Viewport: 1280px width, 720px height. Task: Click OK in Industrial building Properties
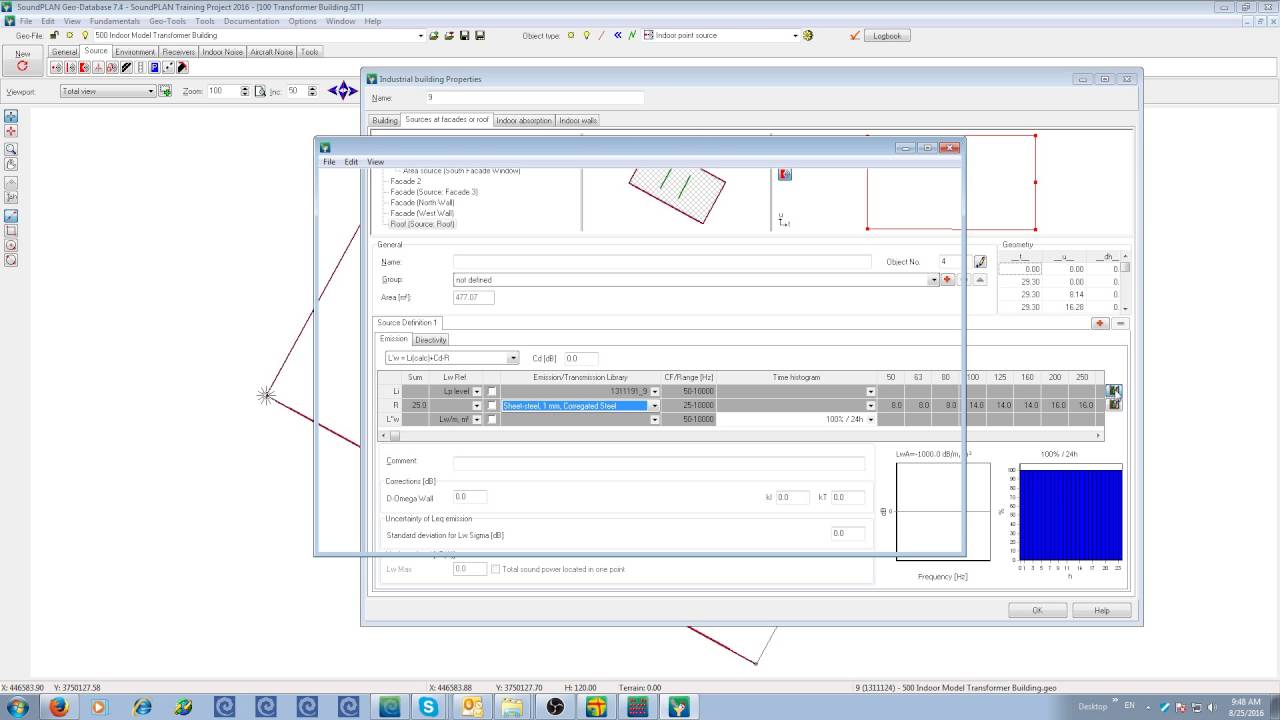coord(1037,610)
